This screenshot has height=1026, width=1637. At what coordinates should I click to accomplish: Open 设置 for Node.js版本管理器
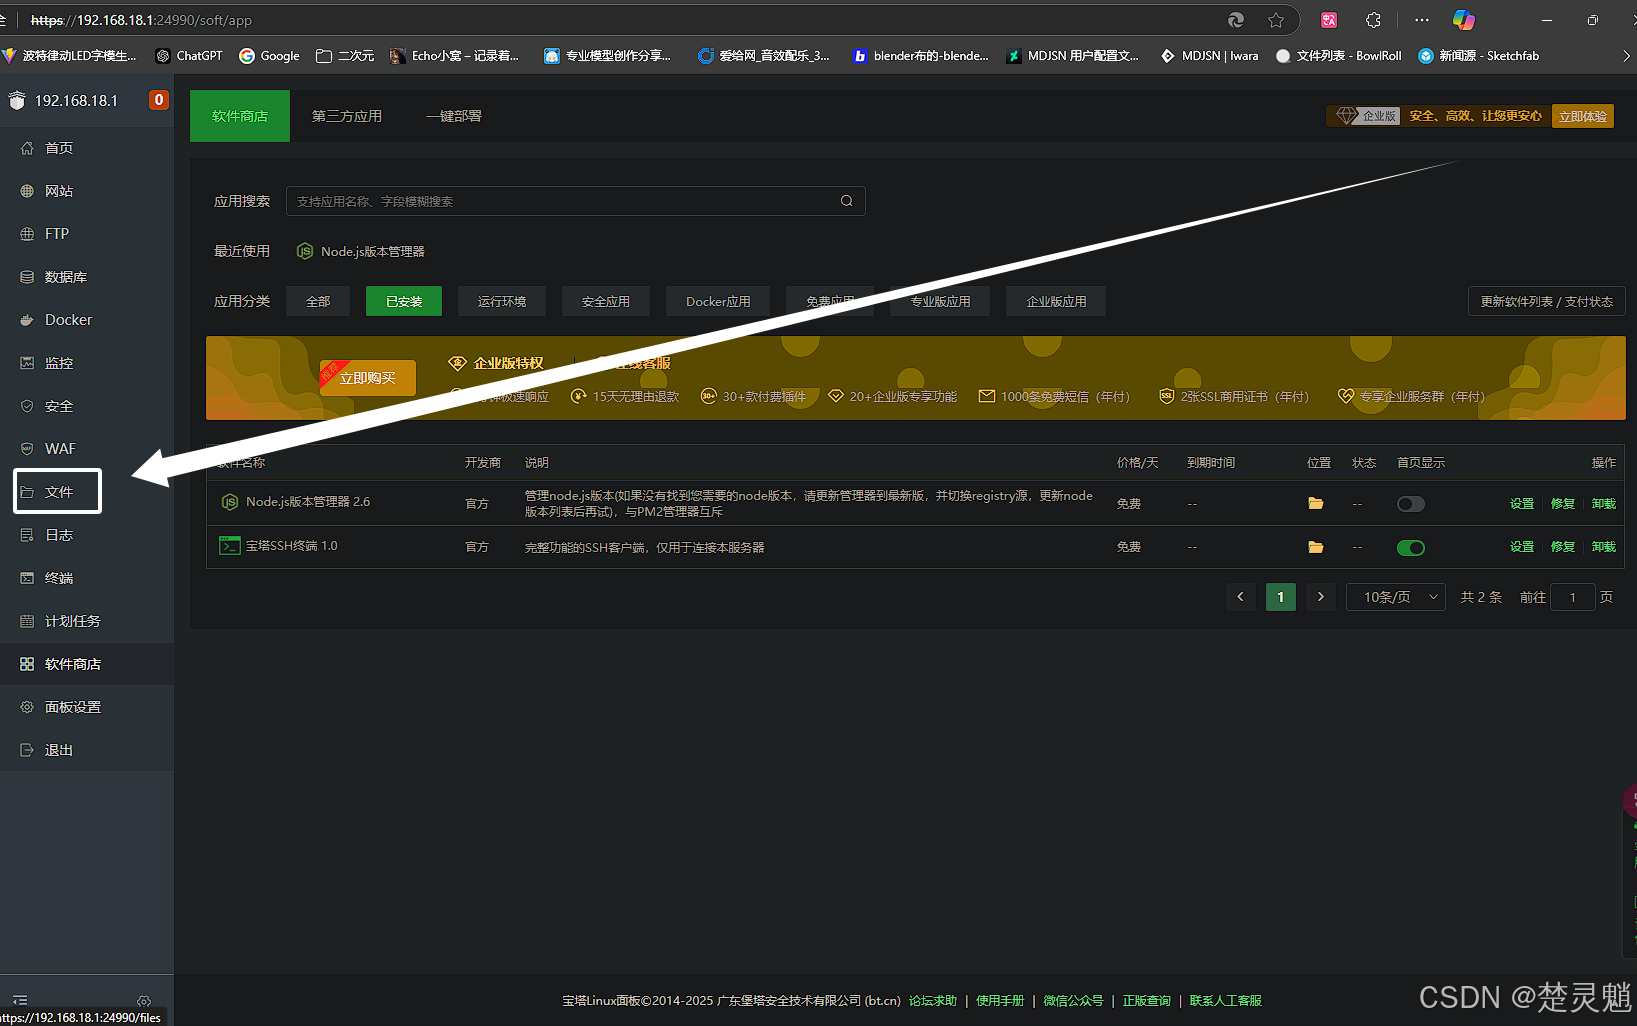click(1522, 504)
